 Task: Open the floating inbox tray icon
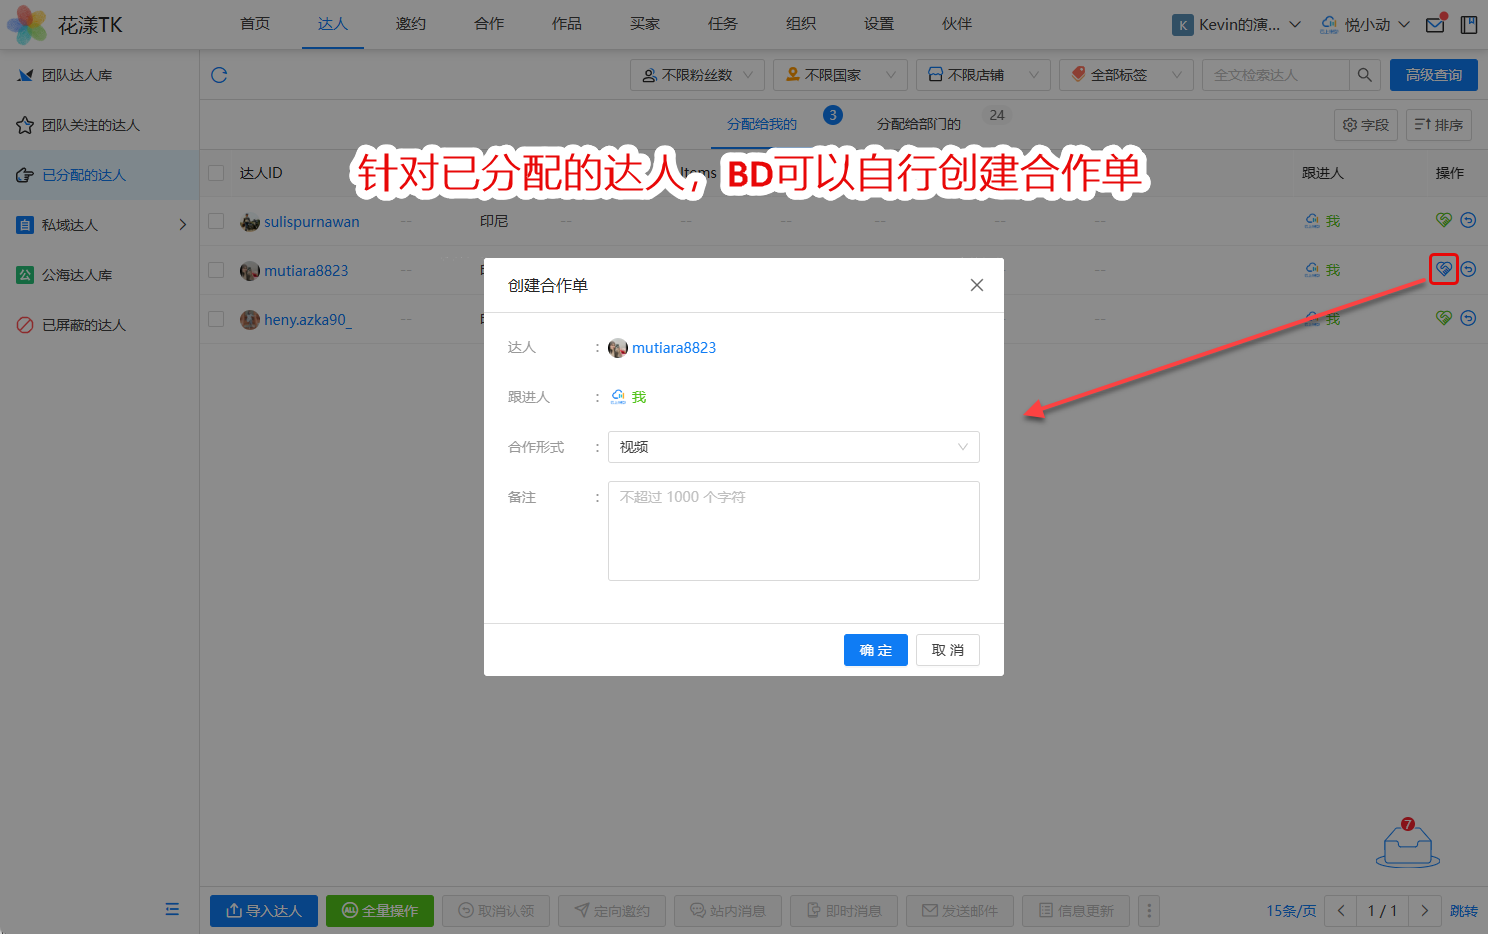point(1408,845)
